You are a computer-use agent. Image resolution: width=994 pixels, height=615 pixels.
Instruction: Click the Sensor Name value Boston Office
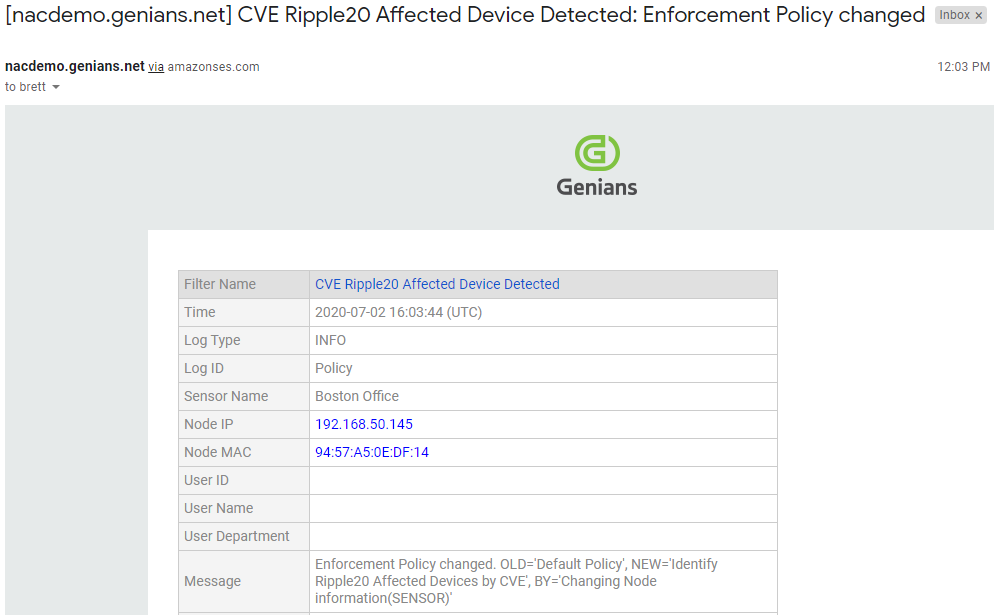tap(357, 396)
